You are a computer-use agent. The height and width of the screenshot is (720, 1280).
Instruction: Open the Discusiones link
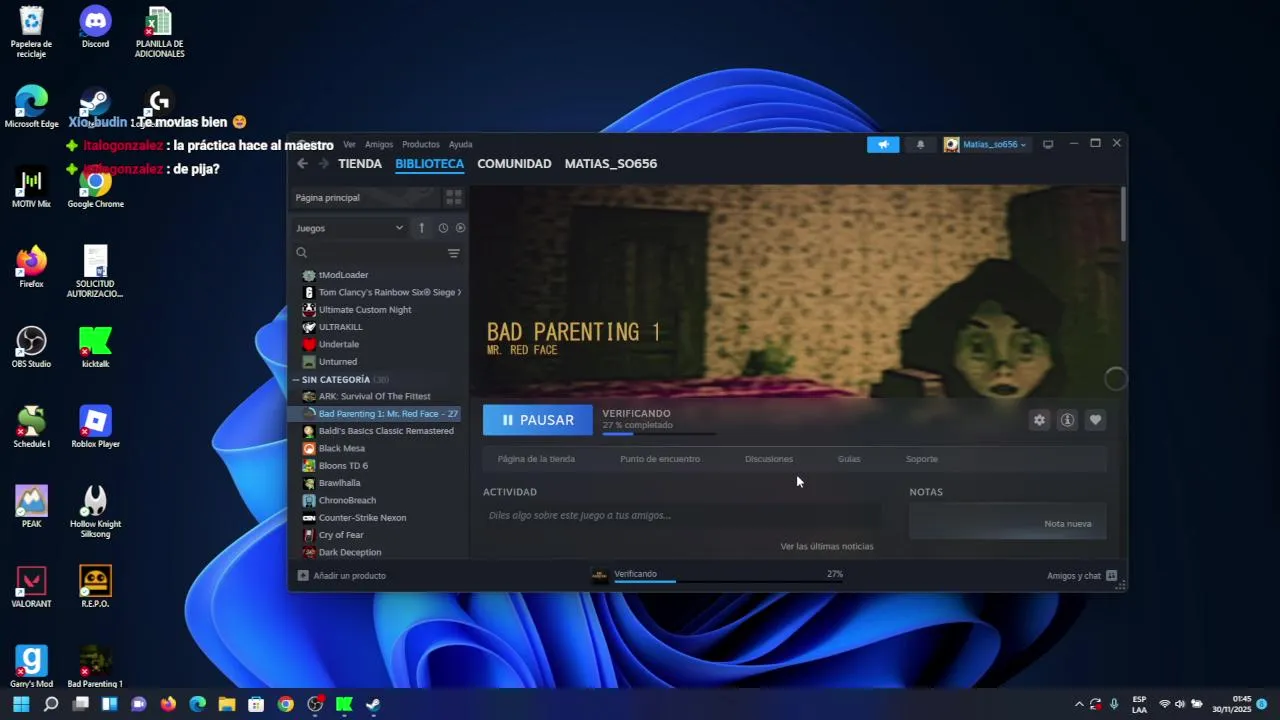769,459
